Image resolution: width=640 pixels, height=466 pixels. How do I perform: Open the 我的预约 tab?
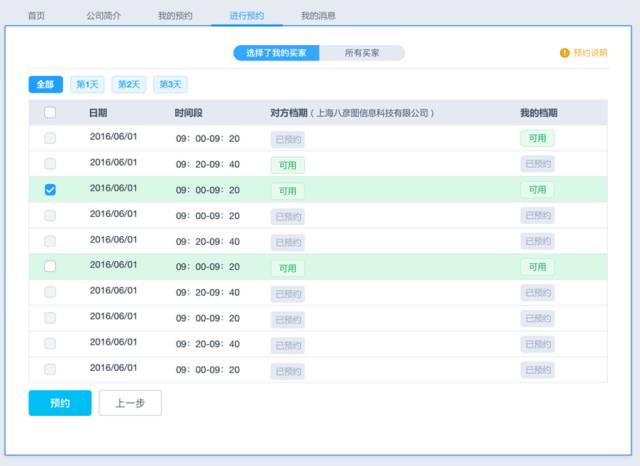[175, 16]
